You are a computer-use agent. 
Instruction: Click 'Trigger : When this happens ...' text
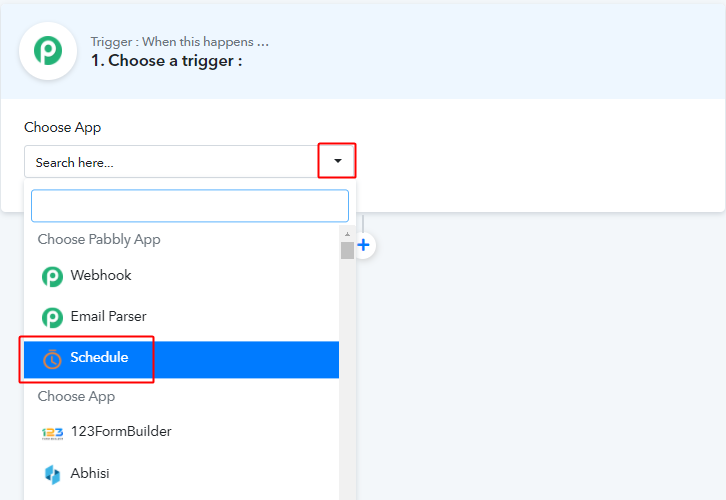pos(180,42)
